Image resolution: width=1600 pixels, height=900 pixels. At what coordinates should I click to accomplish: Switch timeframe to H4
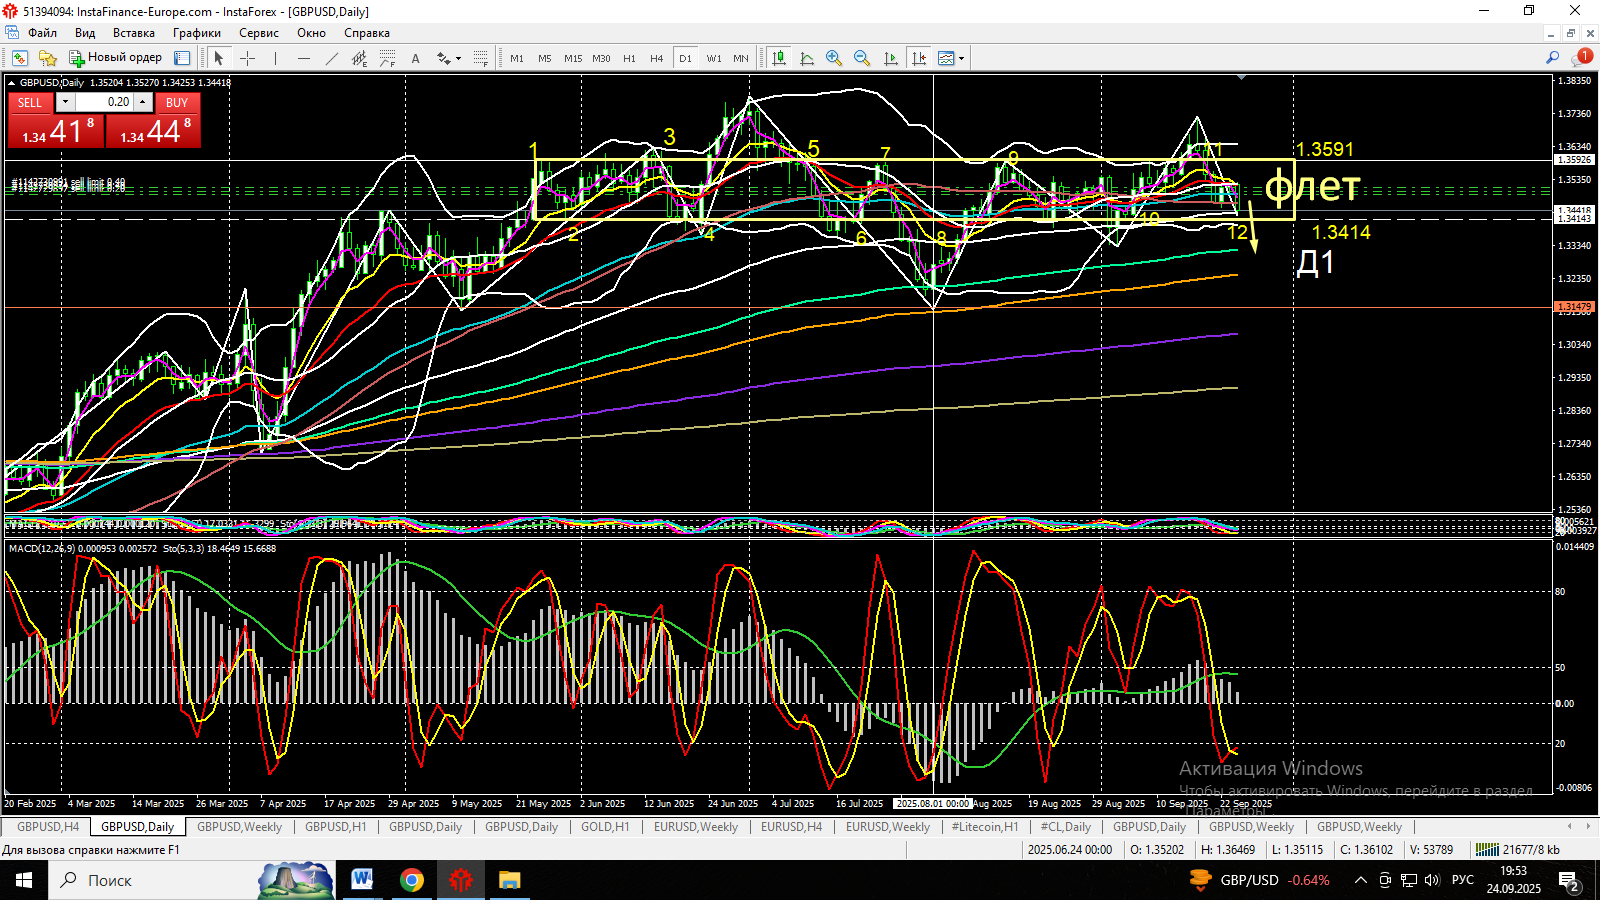[x=657, y=58]
